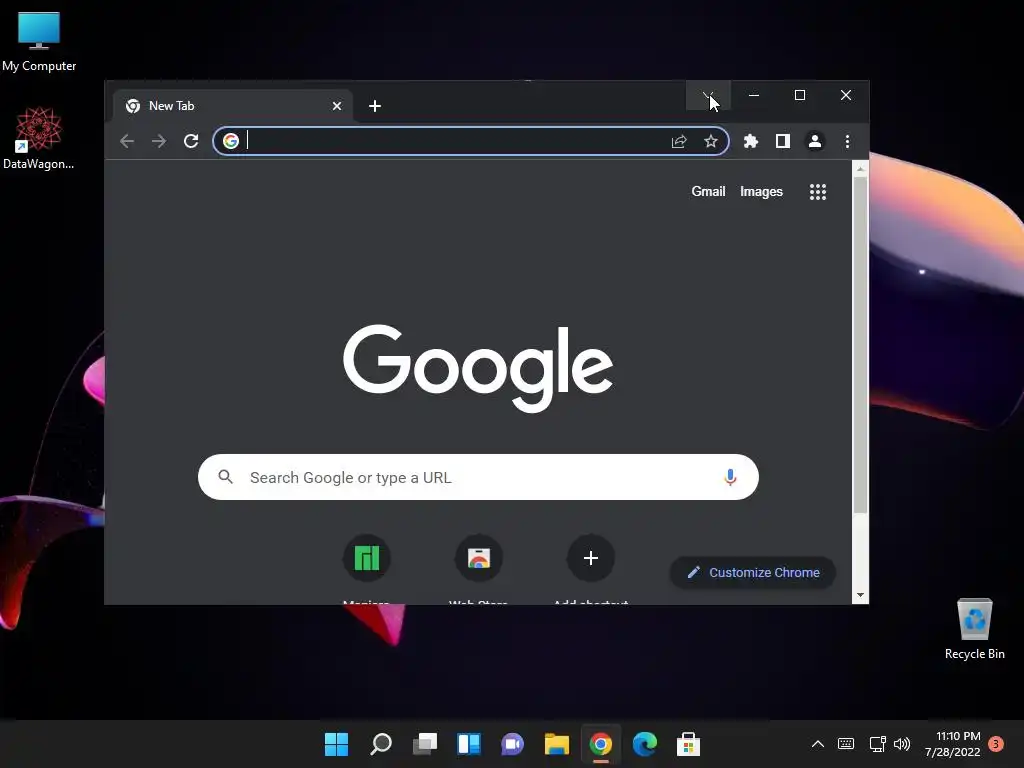Open the Web Store shortcut tile
This screenshot has height=768, width=1024.
pyautogui.click(x=479, y=558)
